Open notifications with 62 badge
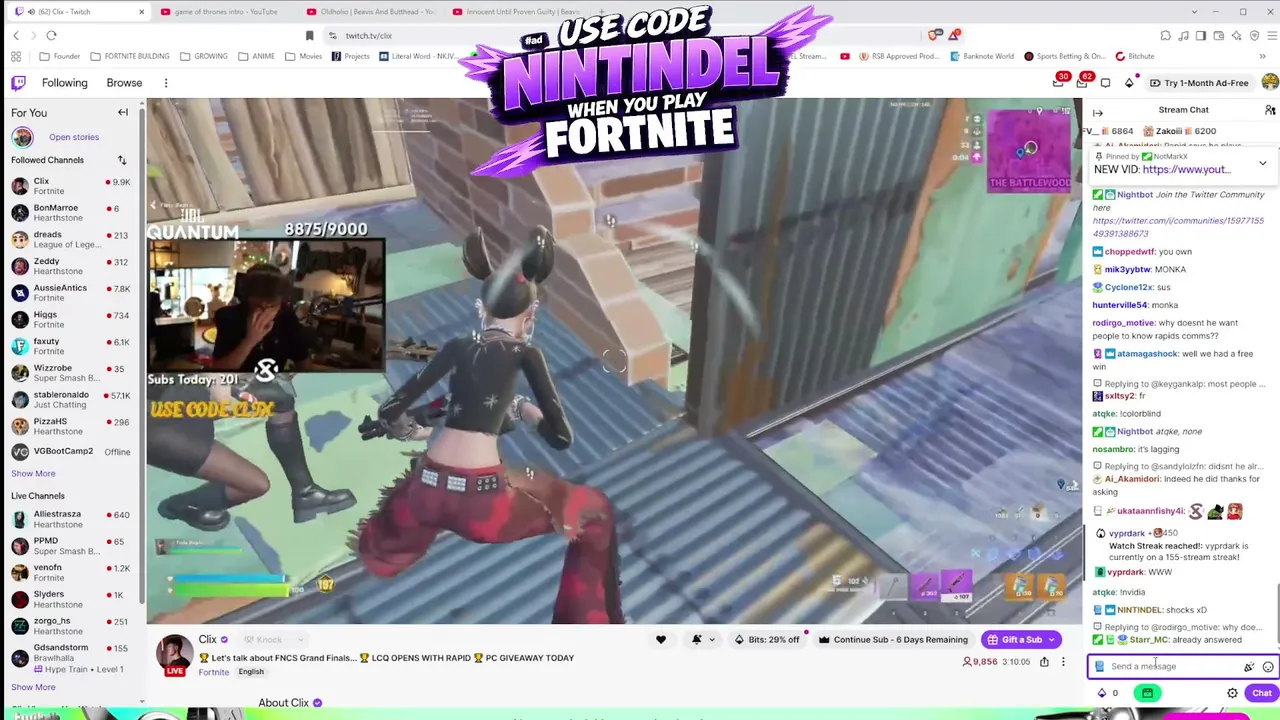Image resolution: width=1280 pixels, height=720 pixels. click(1083, 81)
